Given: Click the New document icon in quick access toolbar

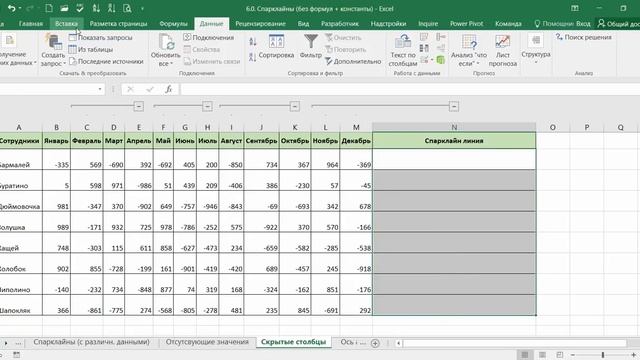Looking at the screenshot, I should pos(49,8).
